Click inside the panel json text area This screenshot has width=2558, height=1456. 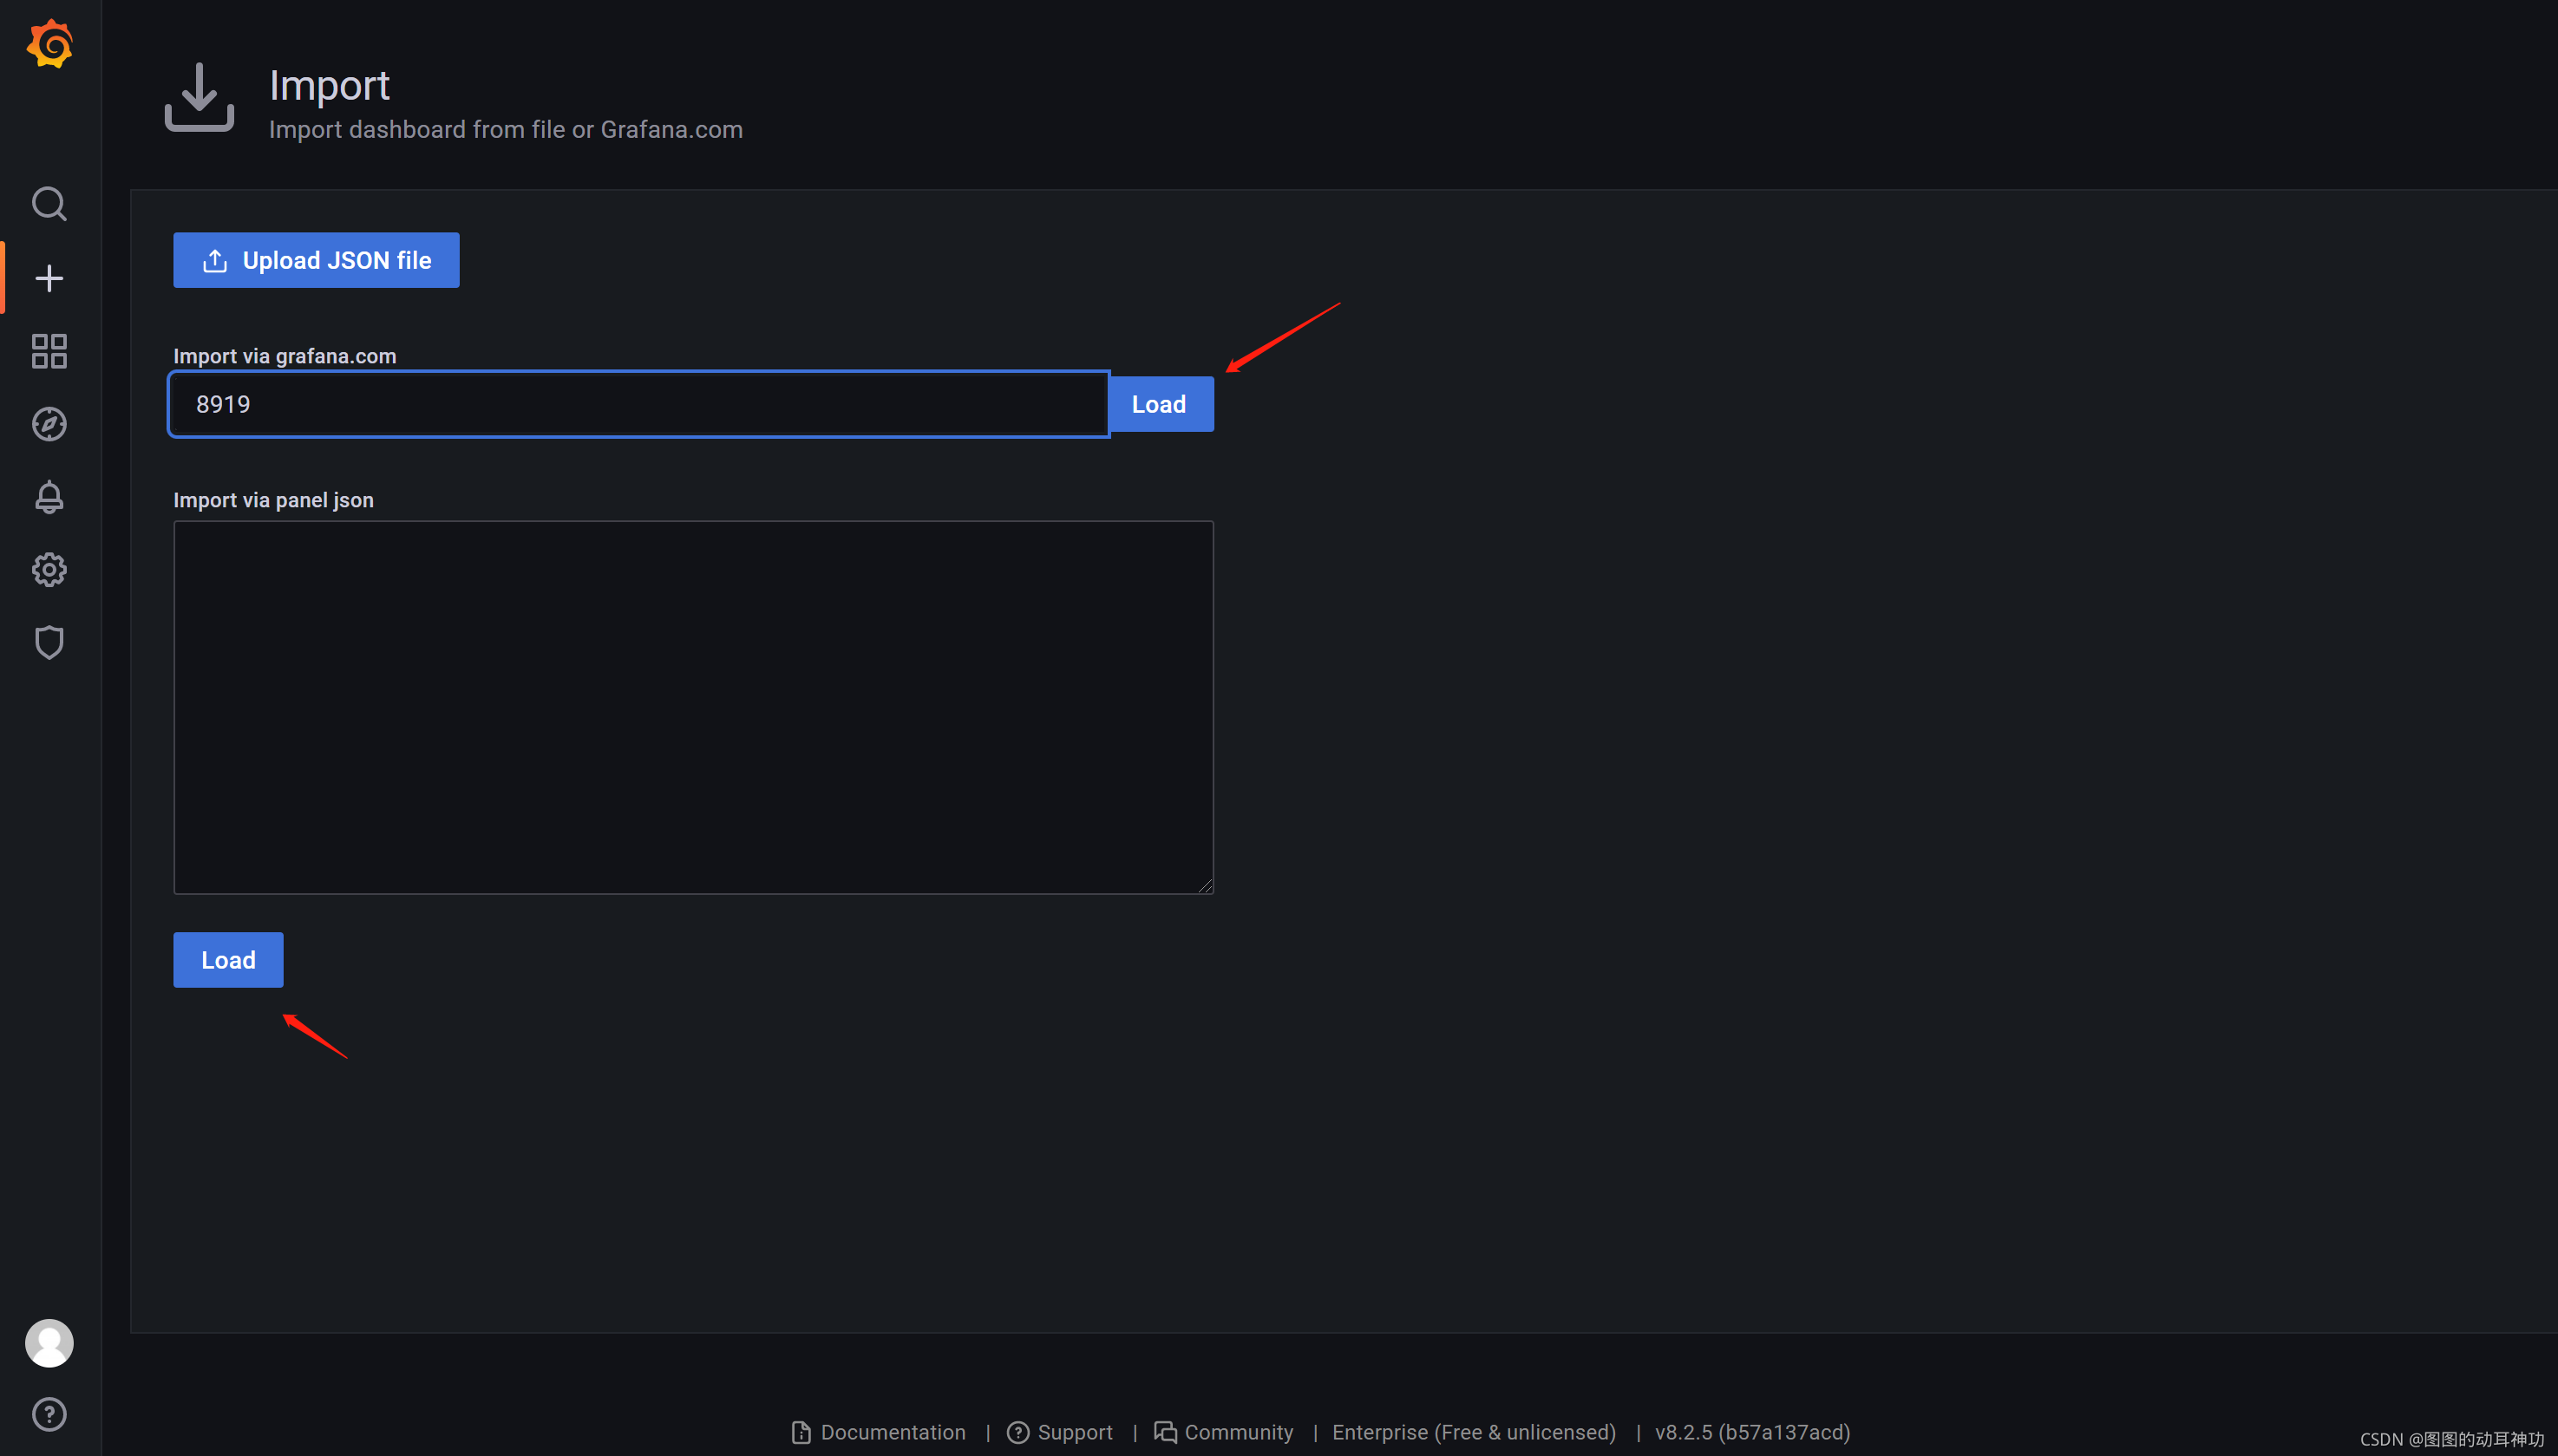(693, 707)
